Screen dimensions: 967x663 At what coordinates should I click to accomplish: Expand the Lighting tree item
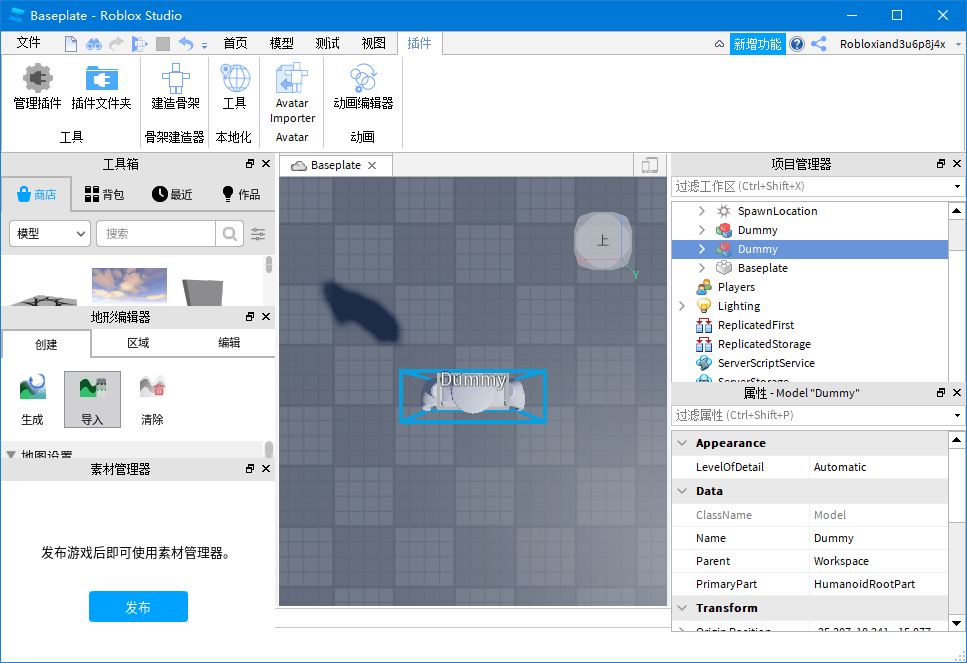click(683, 305)
